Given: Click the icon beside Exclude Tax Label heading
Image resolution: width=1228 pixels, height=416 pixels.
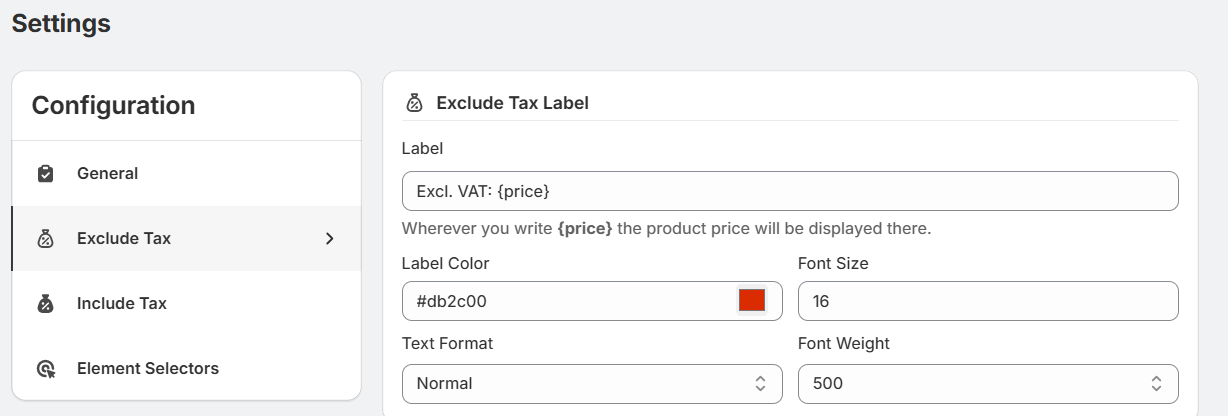Looking at the screenshot, I should 413,103.
